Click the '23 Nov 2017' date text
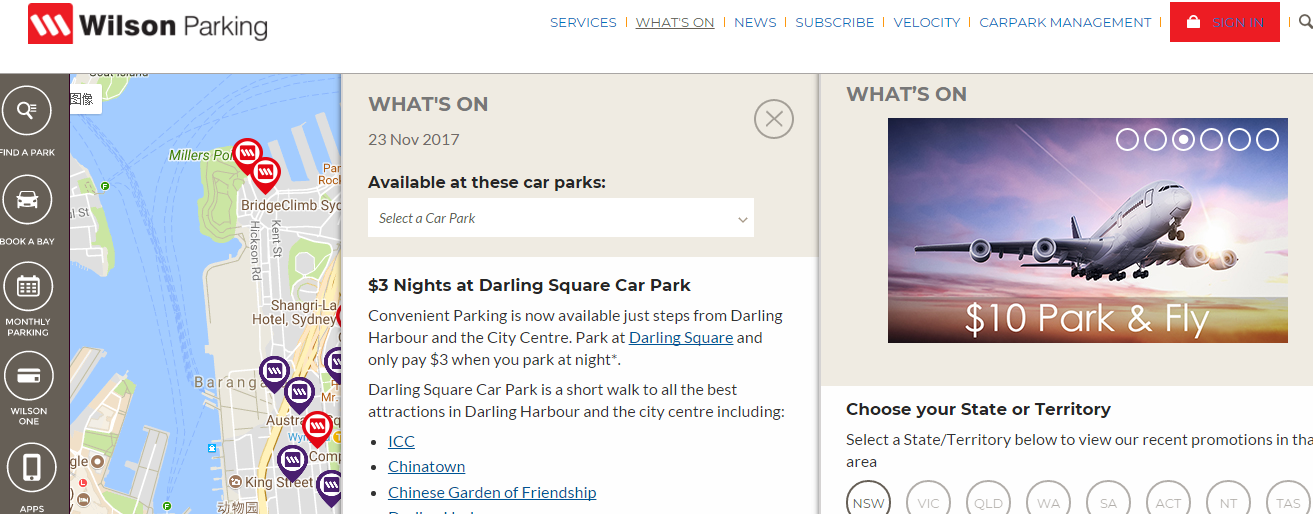 [414, 139]
